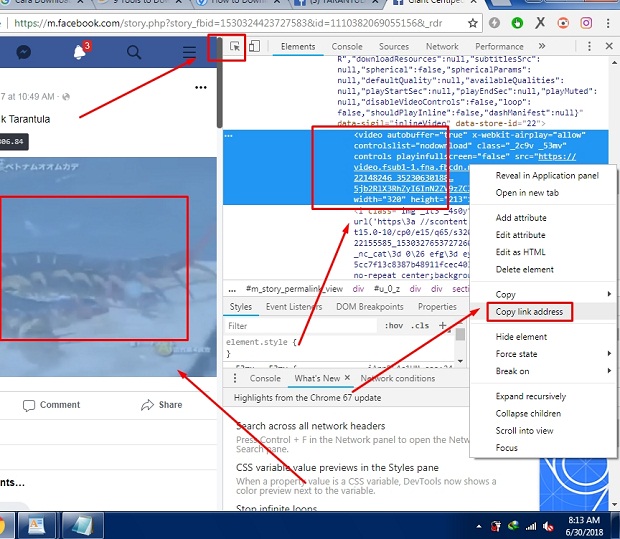The image size is (620, 539).
Task: Expand the Break on submenu
Action: pyautogui.click(x=543, y=371)
